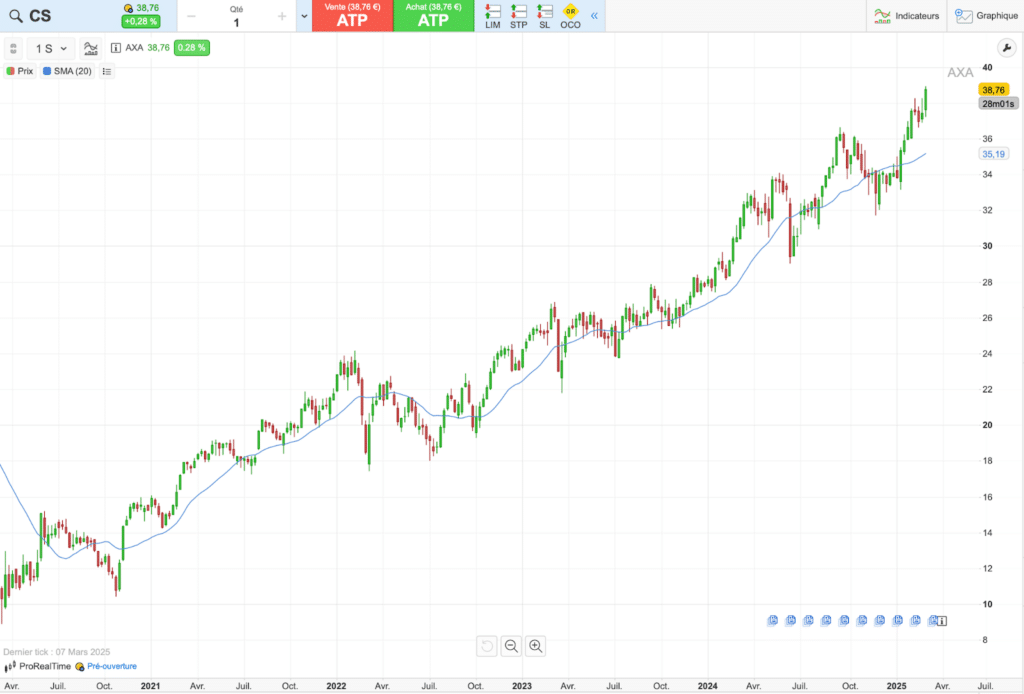Screen dimensions: 1024x694
Task: Click the blue SMA (20) color swatch
Action: tap(47, 71)
